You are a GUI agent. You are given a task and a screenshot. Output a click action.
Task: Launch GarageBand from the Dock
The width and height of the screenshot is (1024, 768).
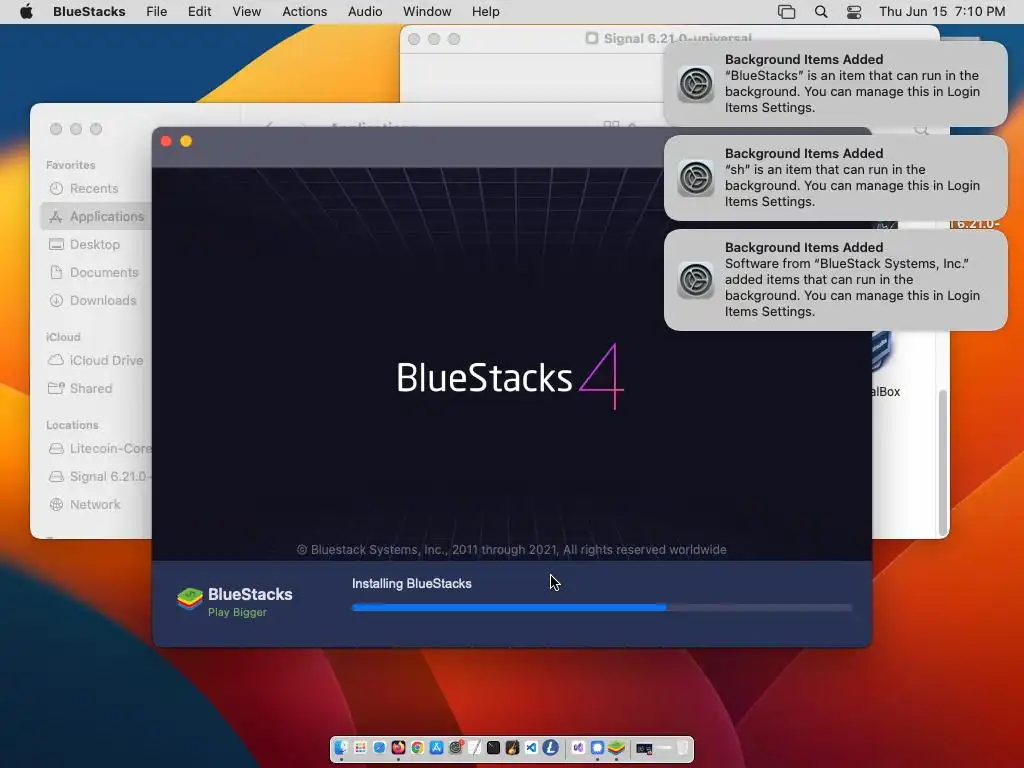tap(512, 748)
